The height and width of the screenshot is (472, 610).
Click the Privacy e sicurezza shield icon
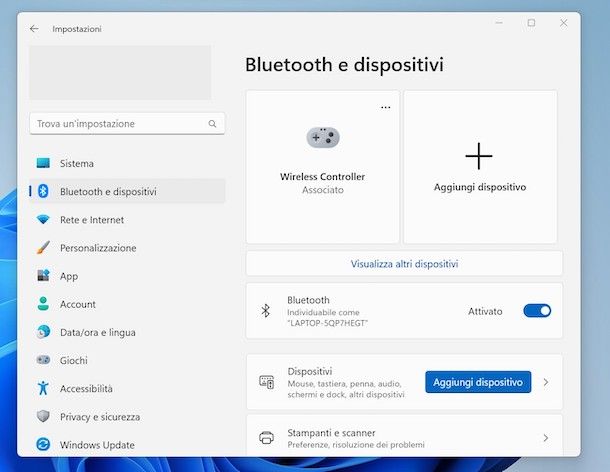pos(43,416)
